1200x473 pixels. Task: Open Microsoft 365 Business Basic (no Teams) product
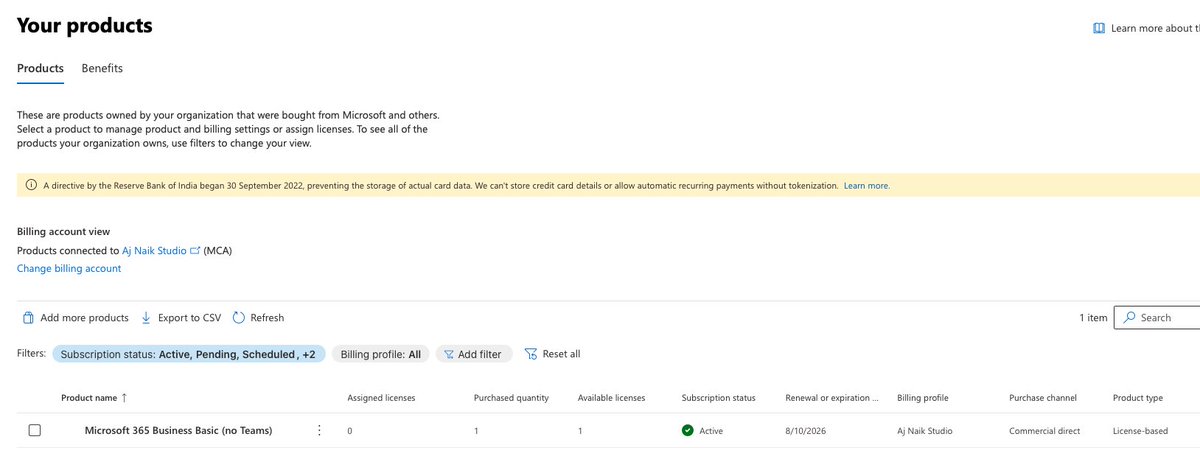(x=178, y=430)
